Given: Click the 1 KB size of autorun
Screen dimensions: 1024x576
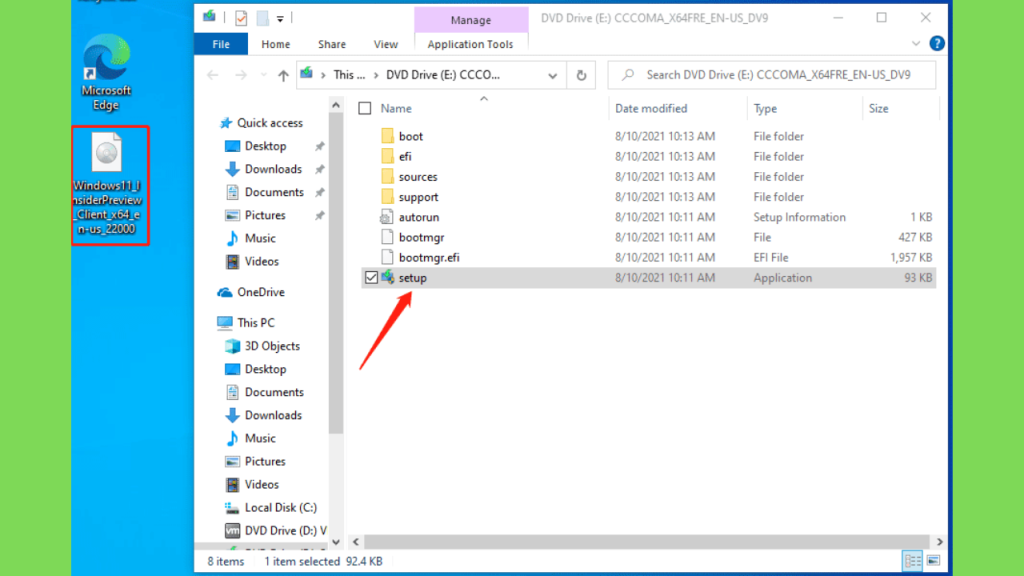Looking at the screenshot, I should point(921,217).
